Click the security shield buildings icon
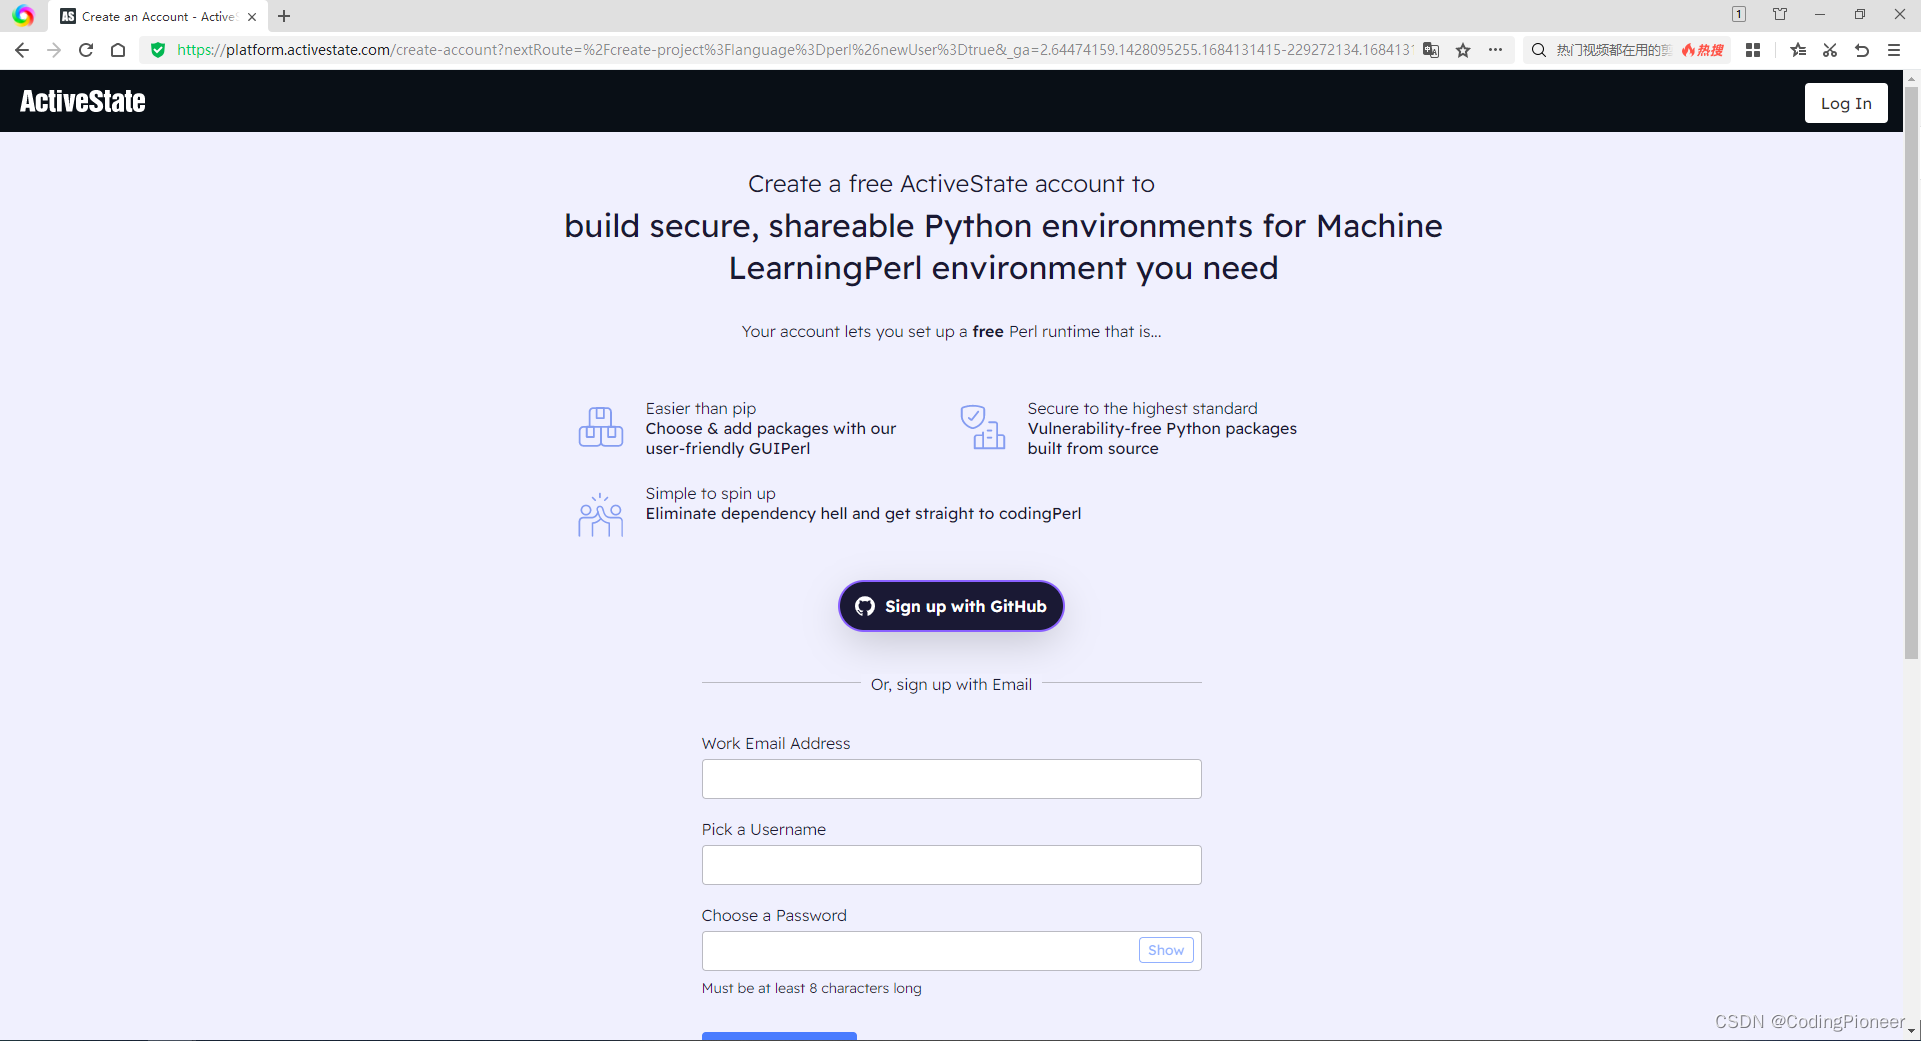1921x1041 pixels. coord(983,427)
